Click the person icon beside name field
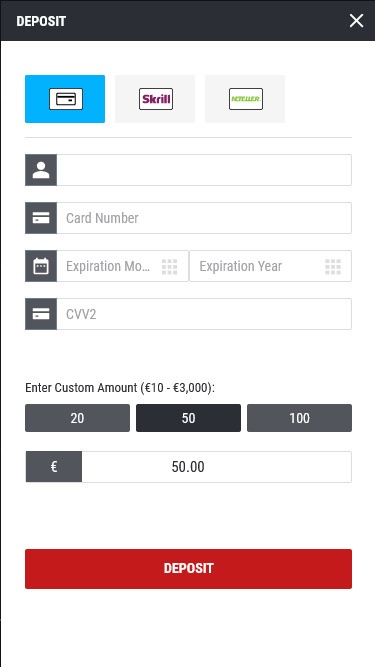 41,170
